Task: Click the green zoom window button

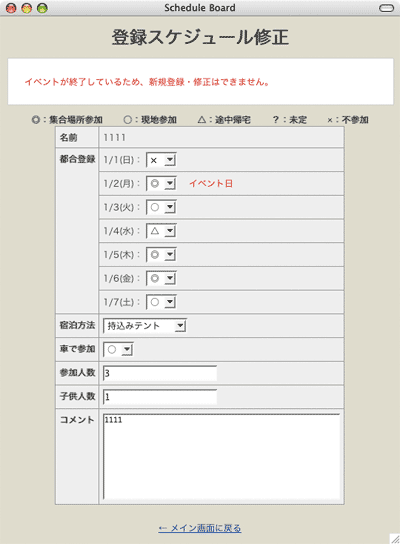Action: click(42, 8)
